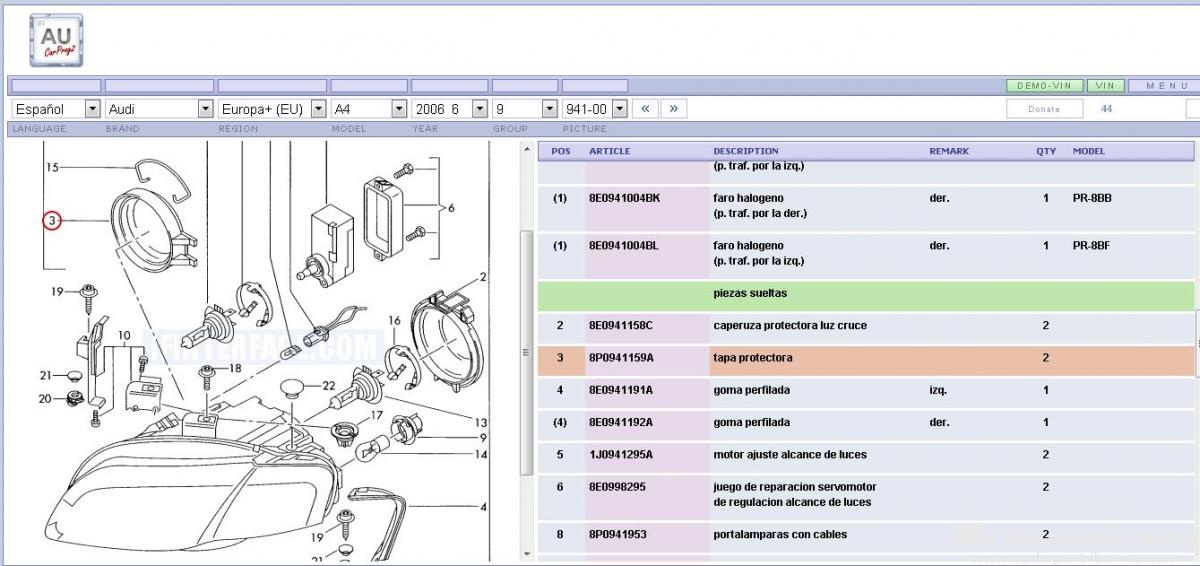Click the number 44 link

[1106, 108]
